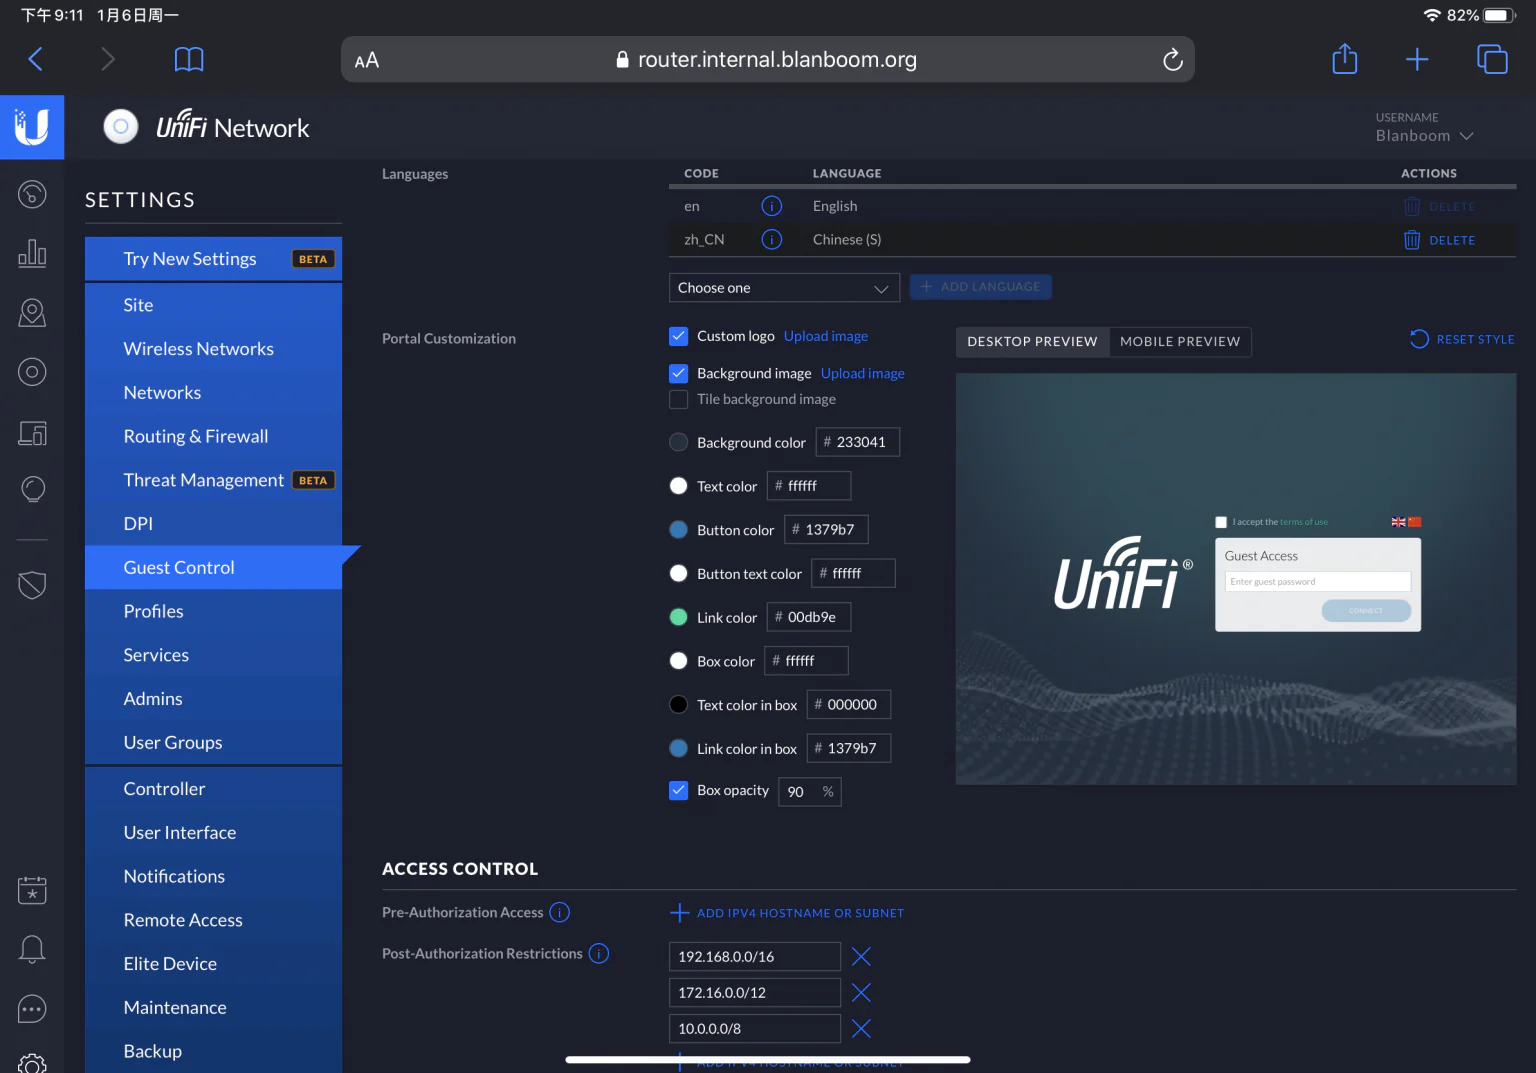Disable Box opacity checkbox

click(679, 790)
